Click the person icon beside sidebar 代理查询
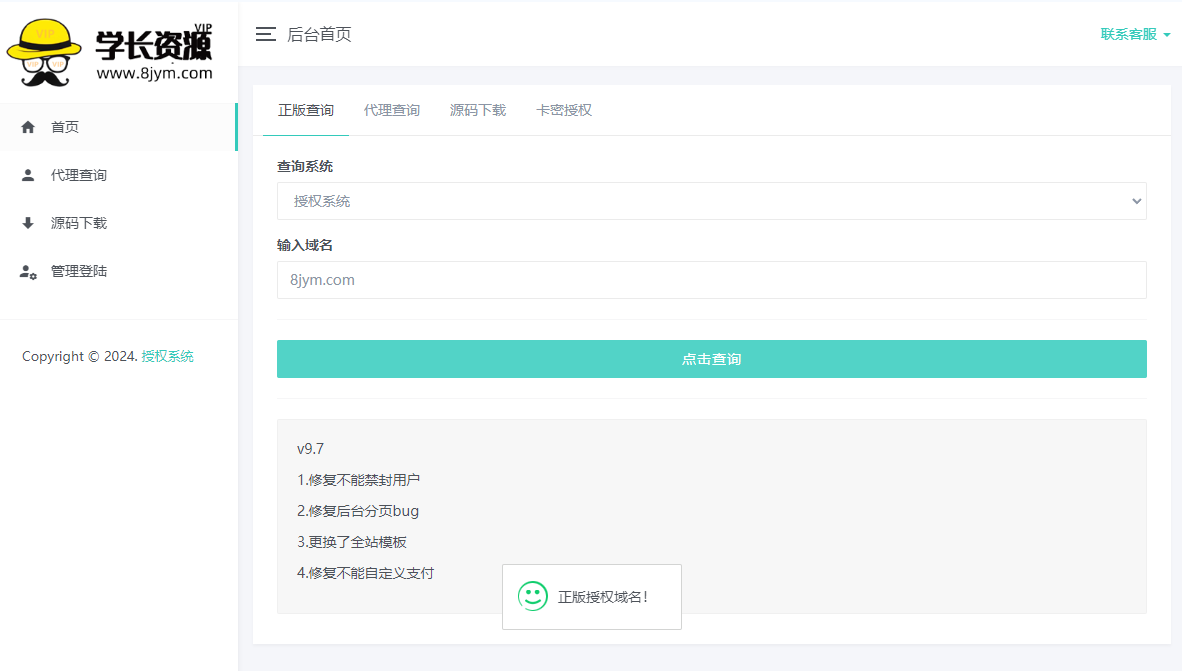The width and height of the screenshot is (1182, 671). point(28,175)
